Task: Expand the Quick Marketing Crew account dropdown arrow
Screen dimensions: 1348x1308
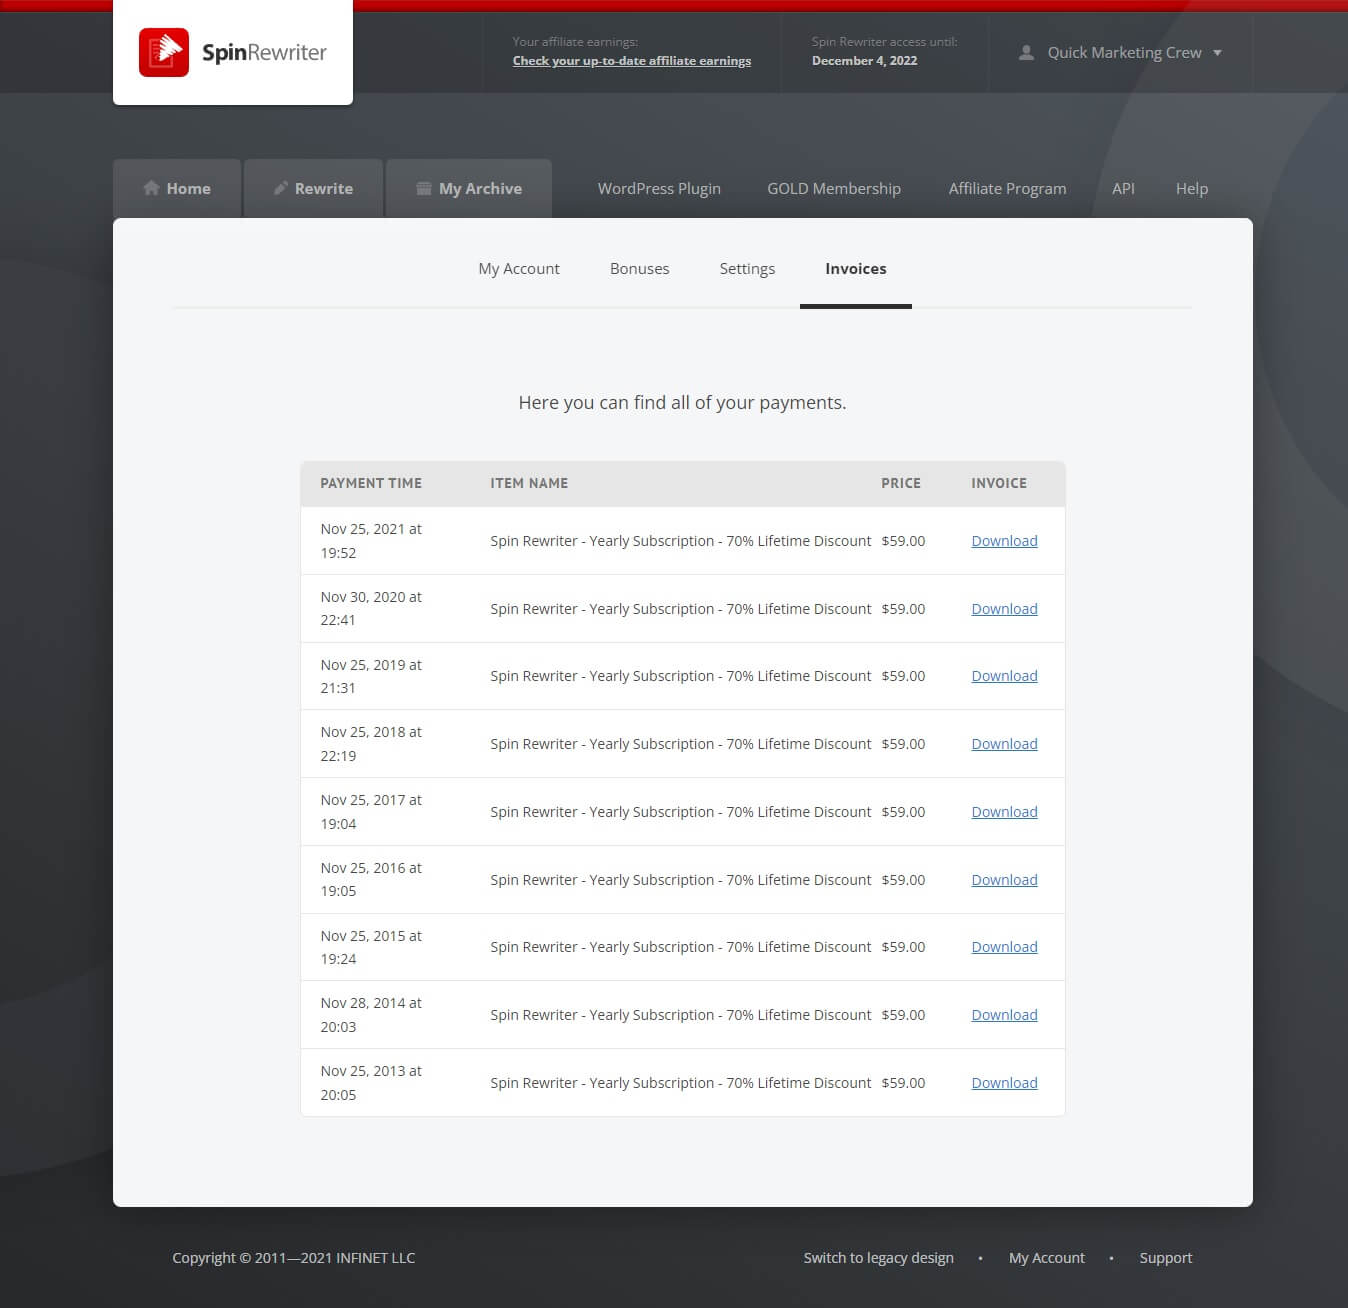Action: pos(1217,53)
